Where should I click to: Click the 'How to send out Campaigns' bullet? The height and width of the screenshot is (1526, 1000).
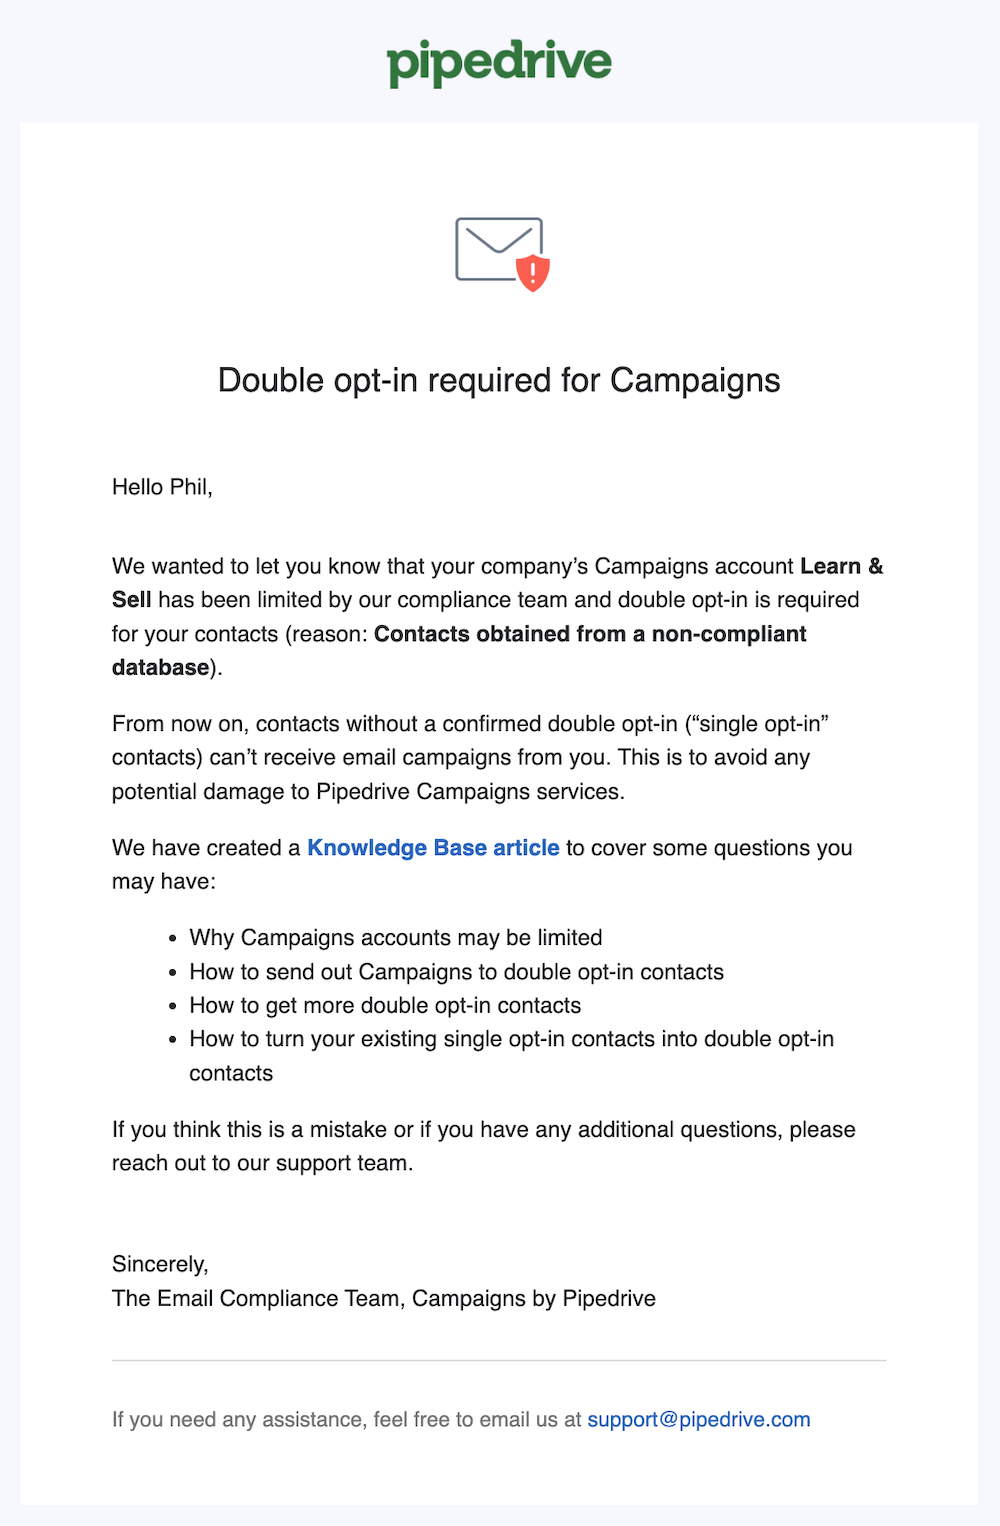tap(456, 972)
